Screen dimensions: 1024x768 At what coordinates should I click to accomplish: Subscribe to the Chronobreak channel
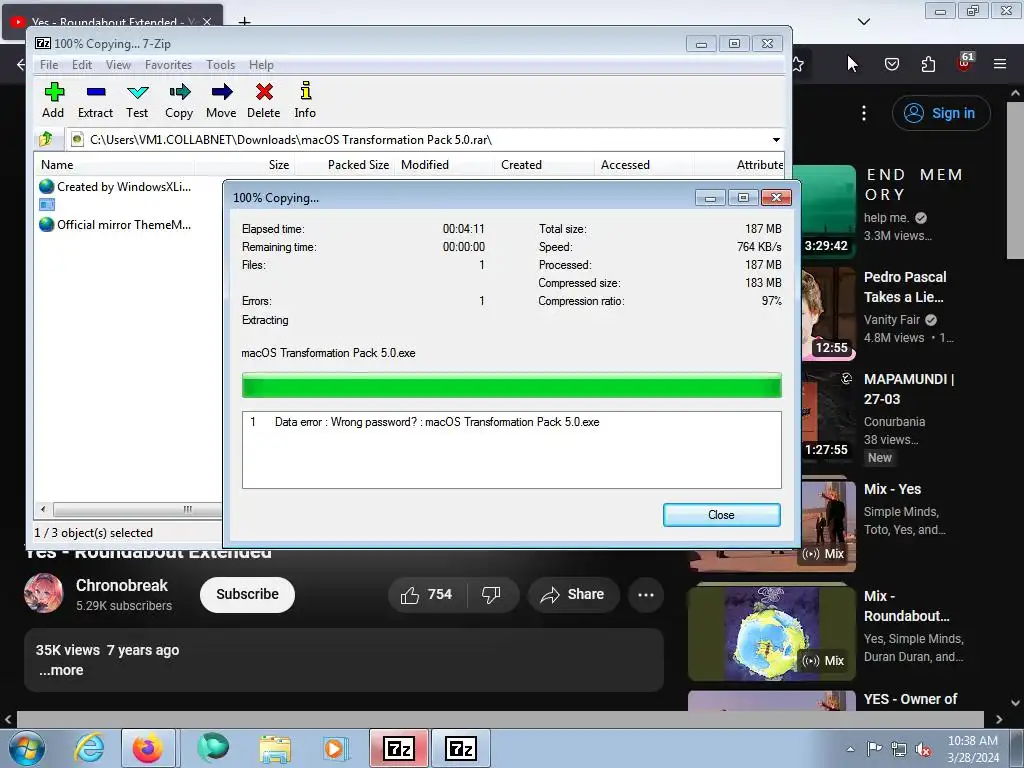point(248,594)
